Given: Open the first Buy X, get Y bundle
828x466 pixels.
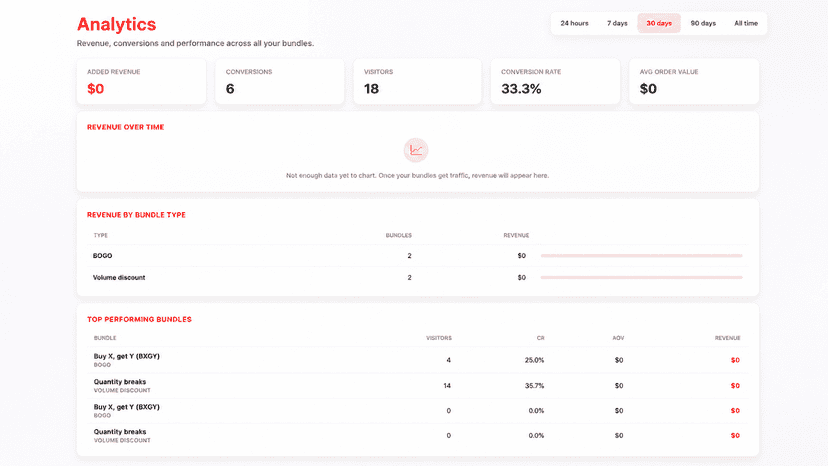Looking at the screenshot, I should coord(417,360).
